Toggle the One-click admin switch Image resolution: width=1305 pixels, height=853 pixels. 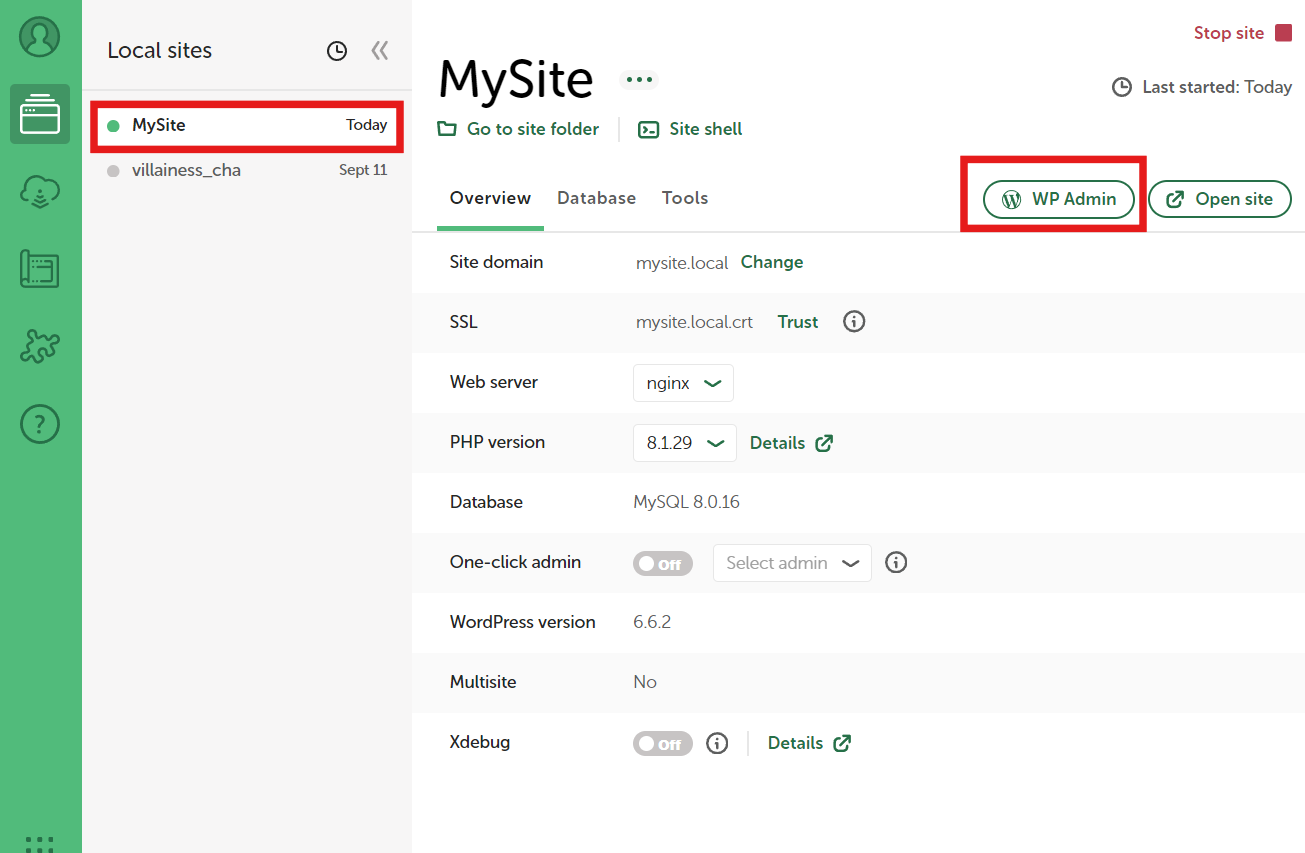[x=663, y=564]
